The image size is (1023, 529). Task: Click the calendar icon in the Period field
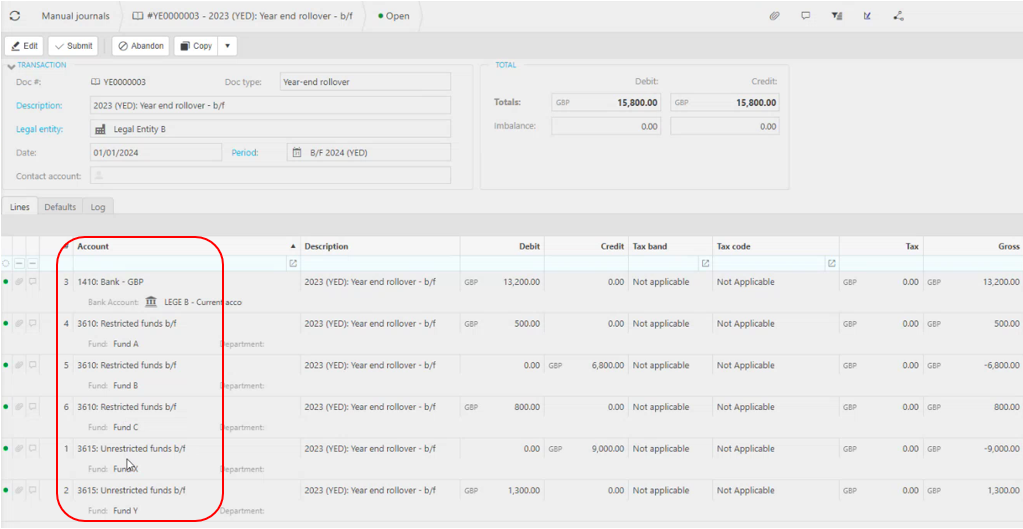(x=297, y=153)
